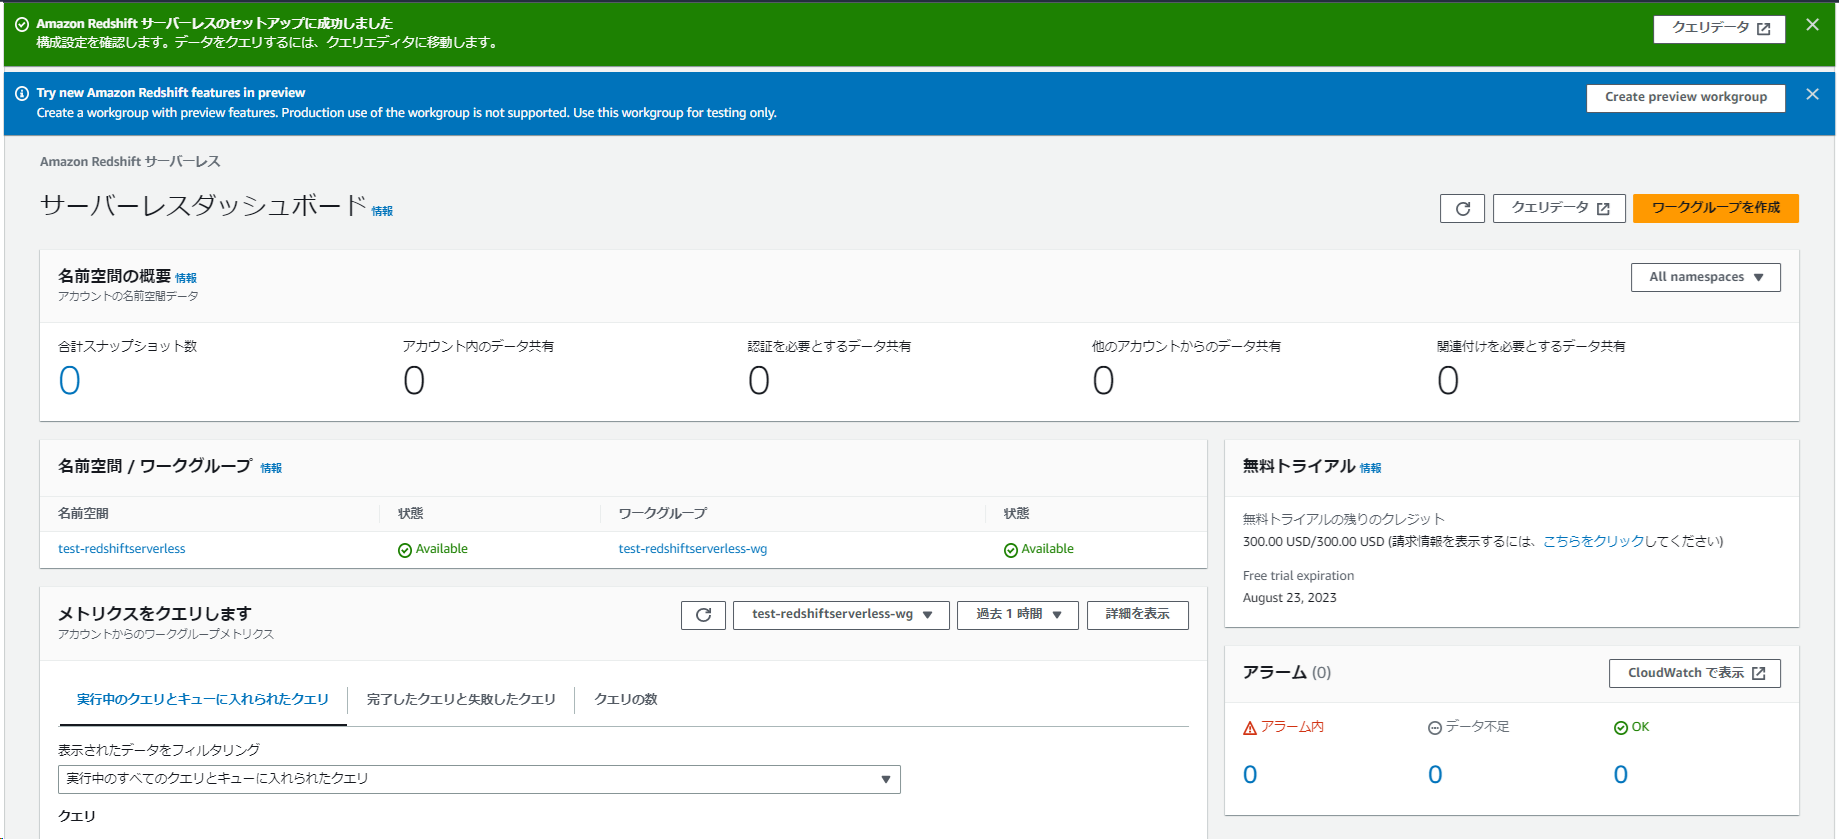Image resolution: width=1839 pixels, height=839 pixels.
Task: Click external link icon on CloudWatch button
Action: click(1759, 674)
